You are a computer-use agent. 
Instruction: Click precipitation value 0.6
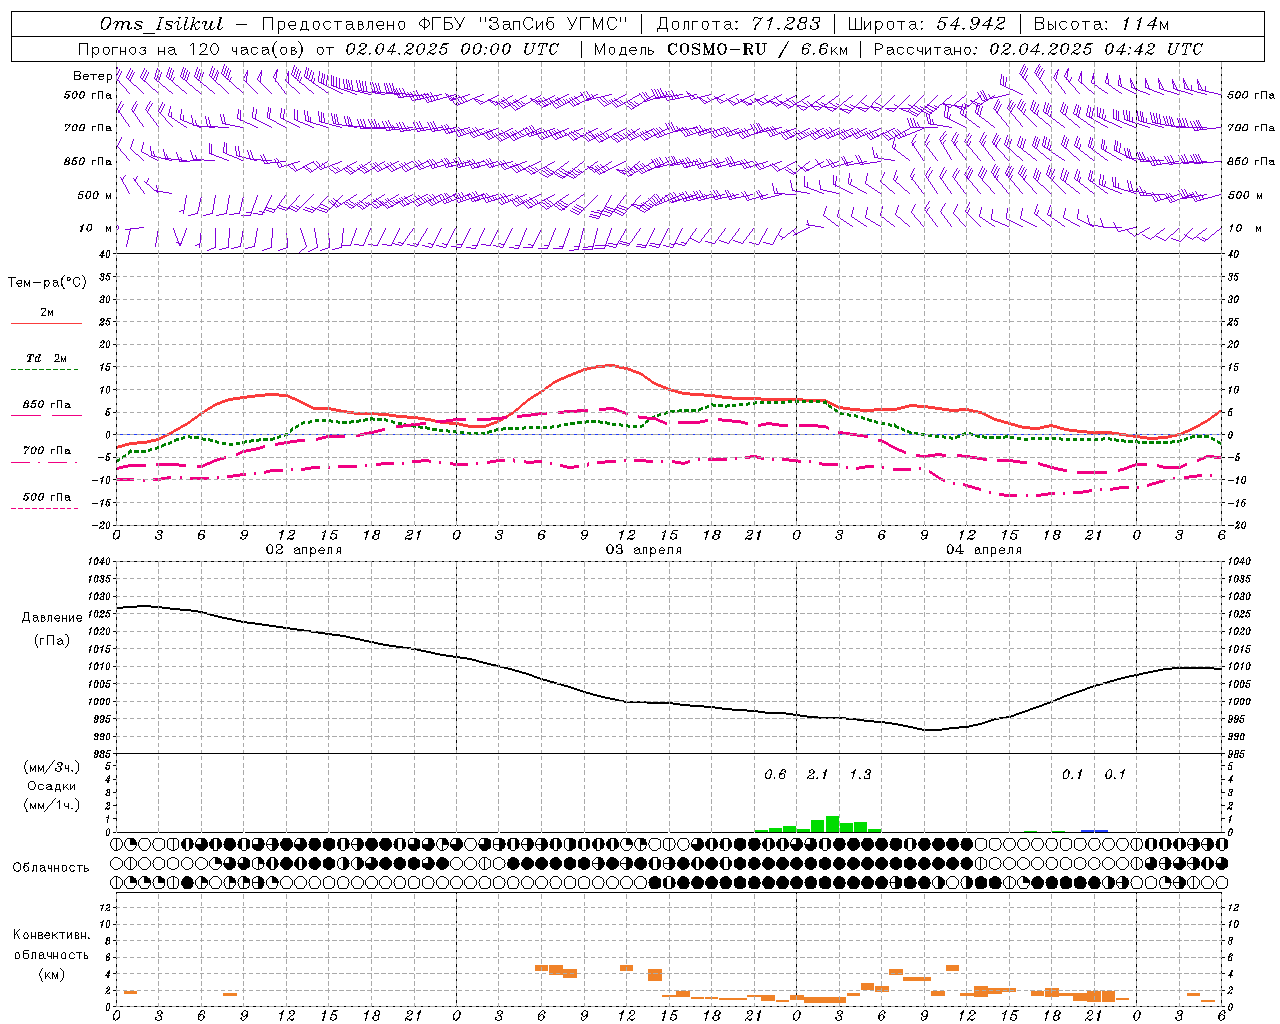[x=775, y=774]
